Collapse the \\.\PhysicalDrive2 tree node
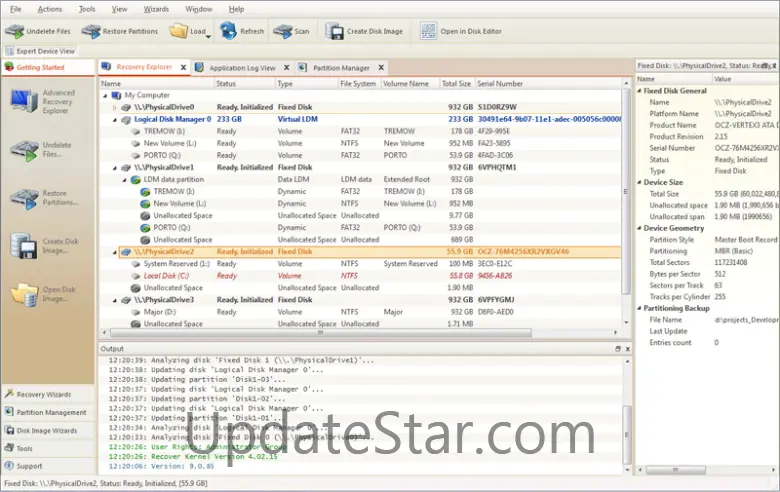 [114, 252]
